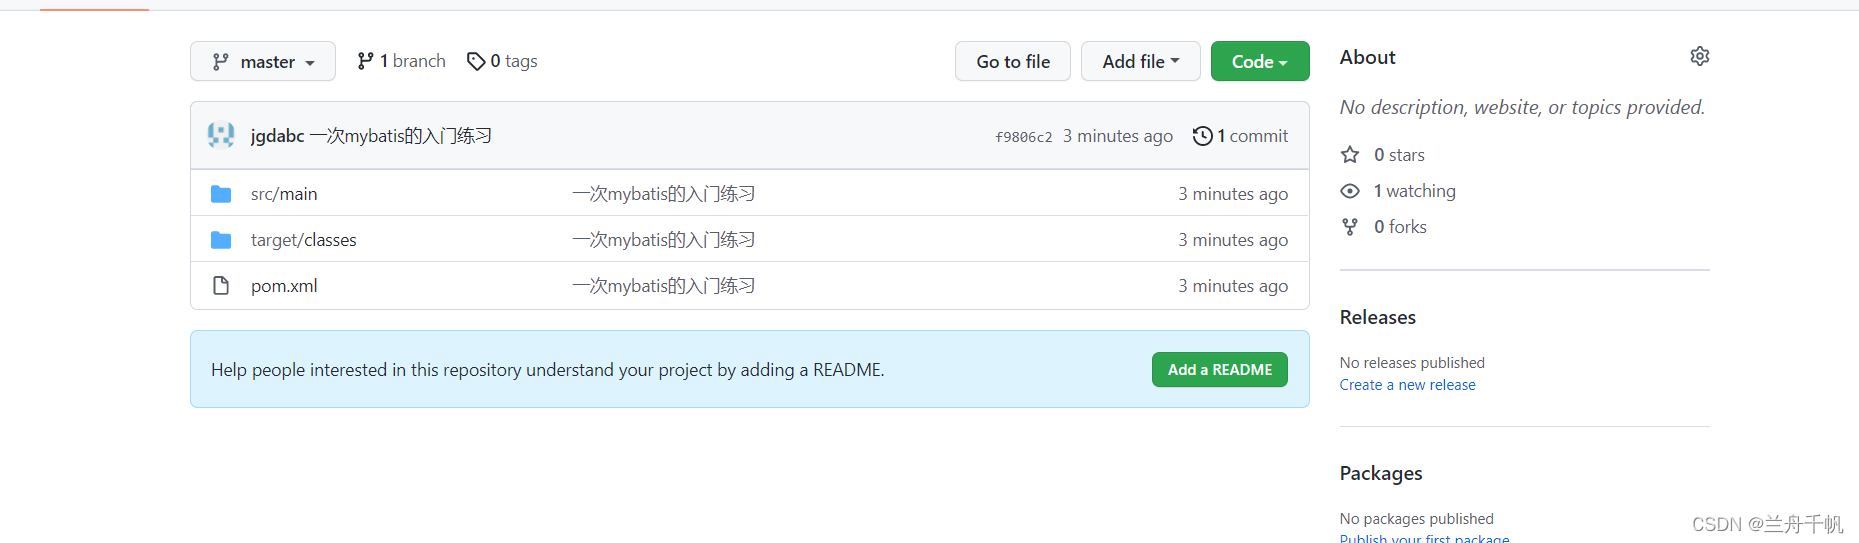Open the pom.xml file
This screenshot has width=1859, height=543.
pos(284,286)
